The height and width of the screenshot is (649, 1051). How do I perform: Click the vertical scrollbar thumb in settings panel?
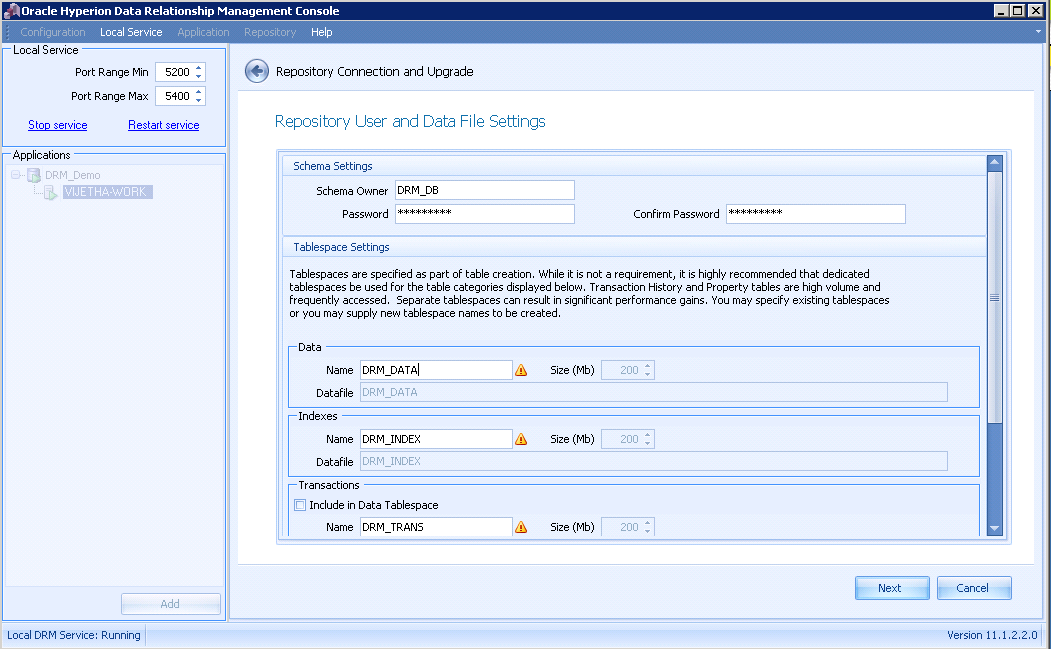click(995, 298)
